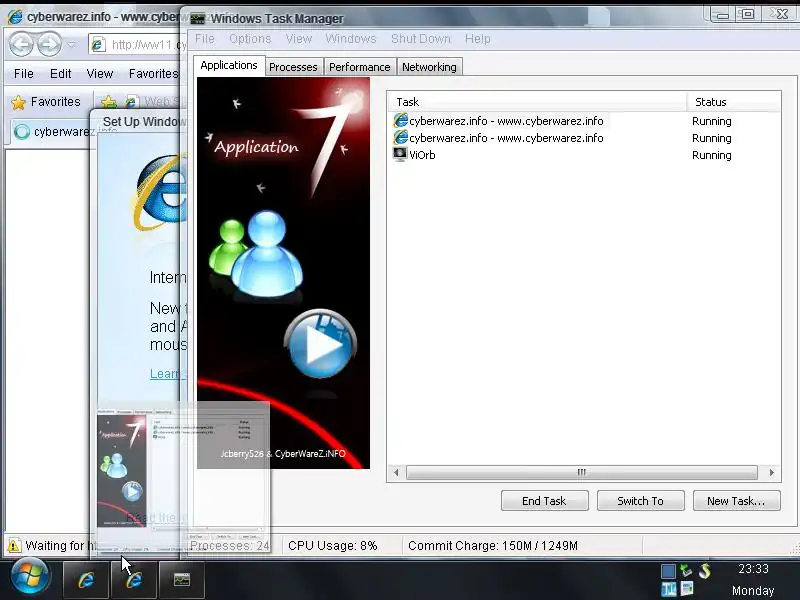Click Messenger buddies artwork in side panel
The width and height of the screenshot is (800, 600).
(x=256, y=254)
